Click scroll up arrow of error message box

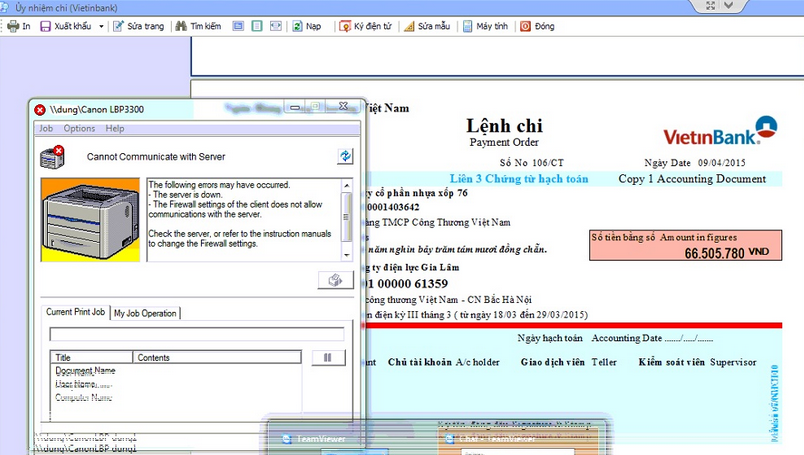(x=347, y=185)
